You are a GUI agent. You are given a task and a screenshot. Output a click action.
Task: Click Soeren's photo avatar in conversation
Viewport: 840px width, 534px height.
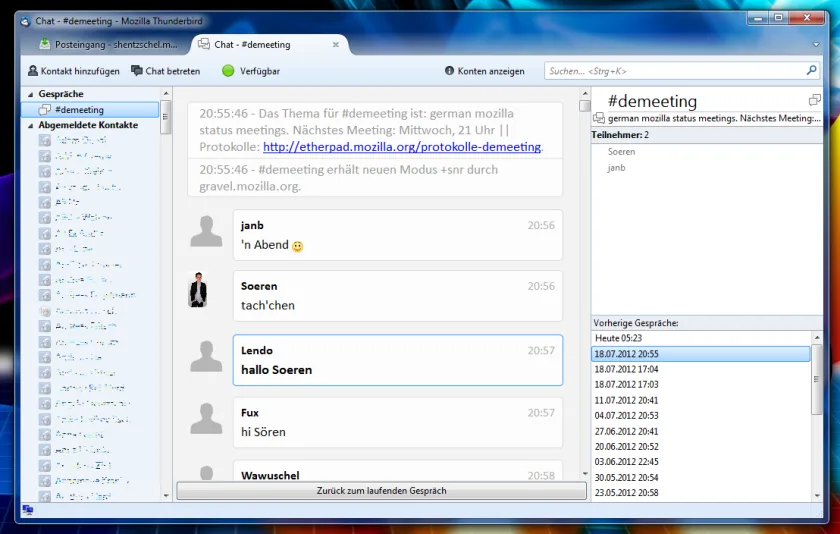point(198,290)
